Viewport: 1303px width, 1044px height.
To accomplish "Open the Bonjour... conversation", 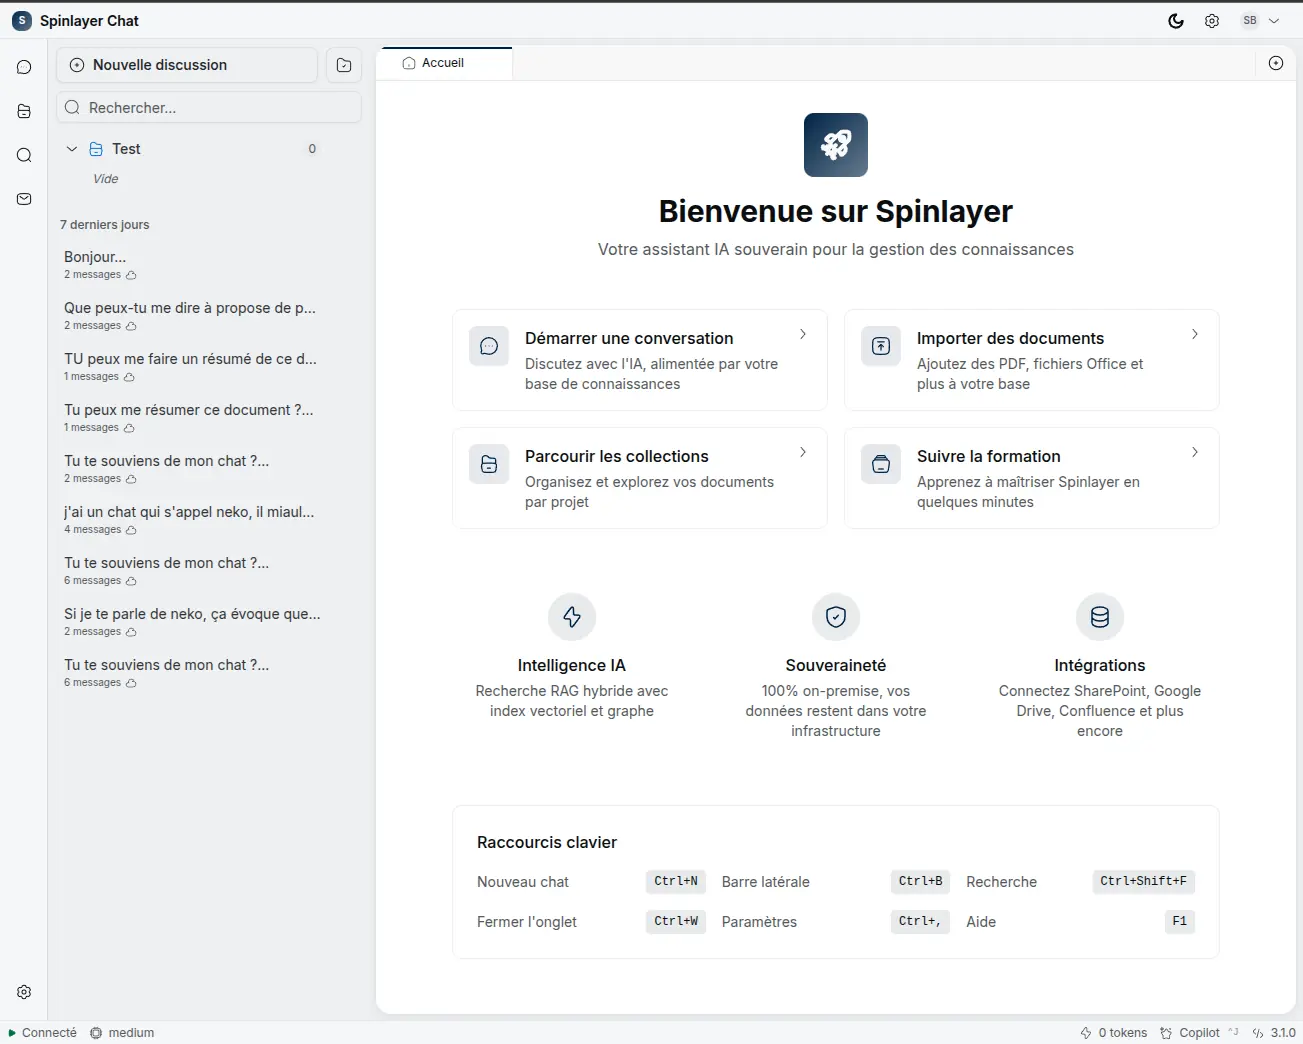I will pos(191,264).
